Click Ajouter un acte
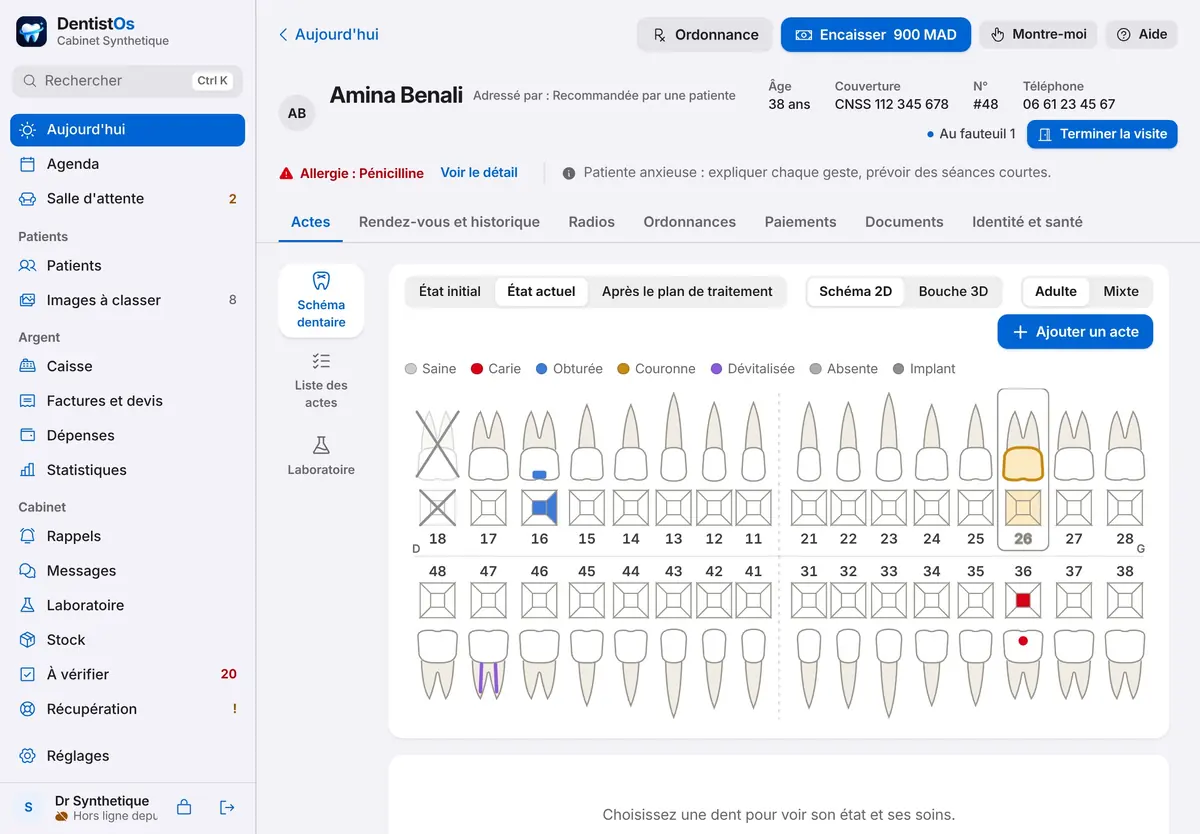The height and width of the screenshot is (834, 1200). tap(1075, 332)
